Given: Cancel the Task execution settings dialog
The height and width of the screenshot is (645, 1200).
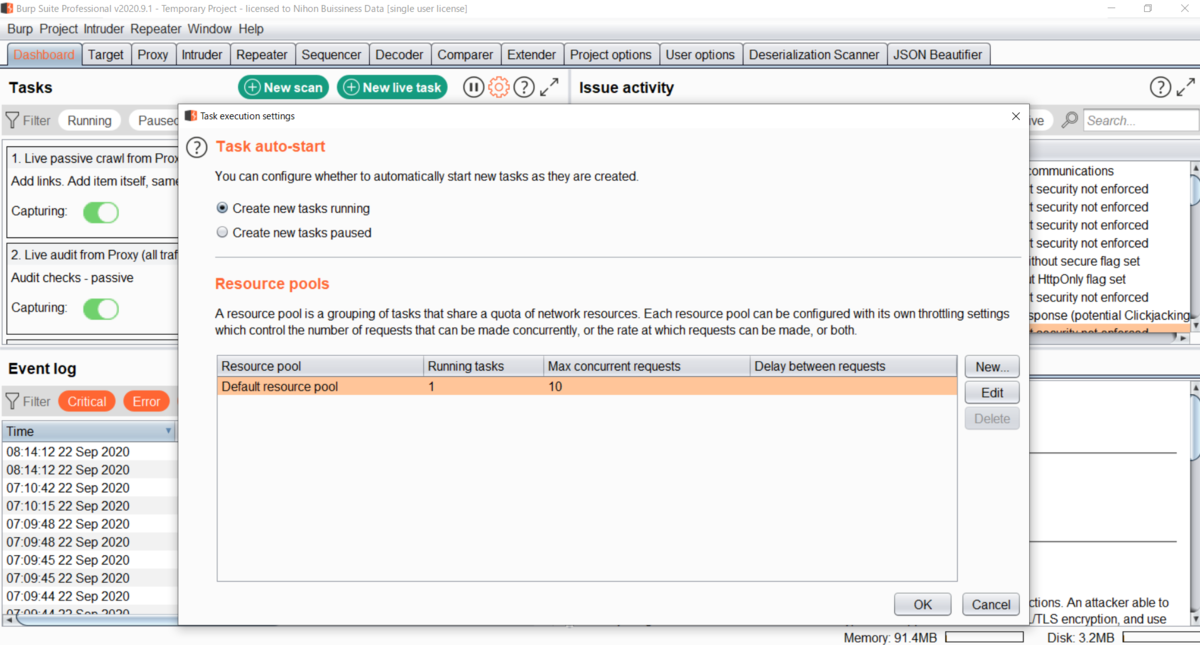Looking at the screenshot, I should [x=991, y=604].
